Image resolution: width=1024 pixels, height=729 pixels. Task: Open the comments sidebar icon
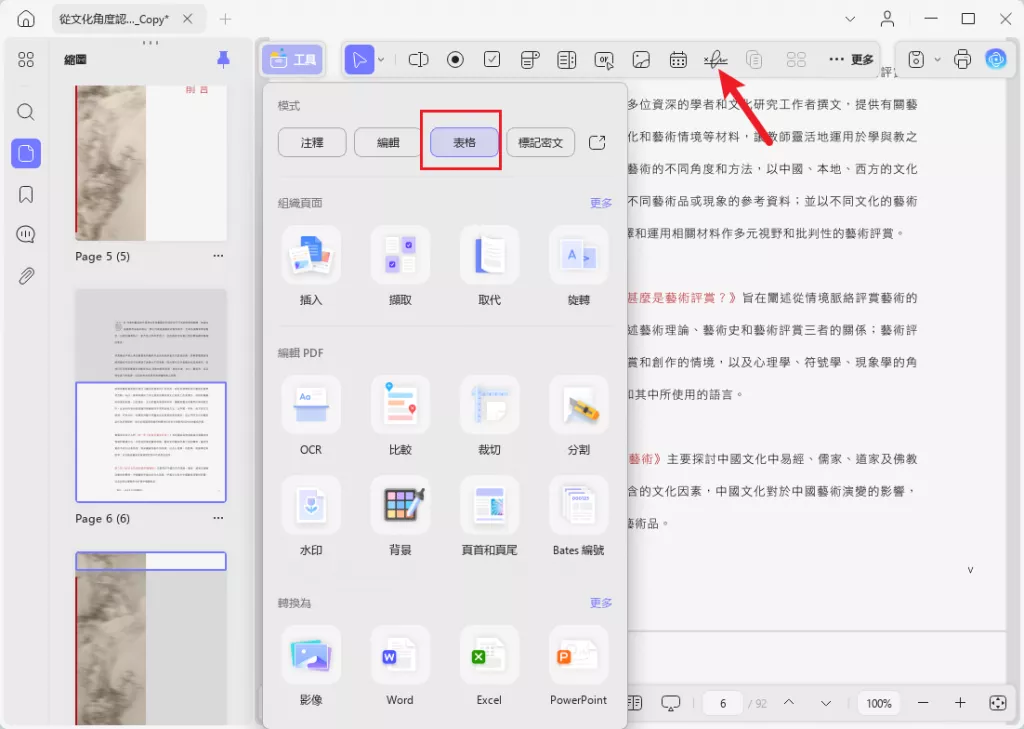(26, 235)
